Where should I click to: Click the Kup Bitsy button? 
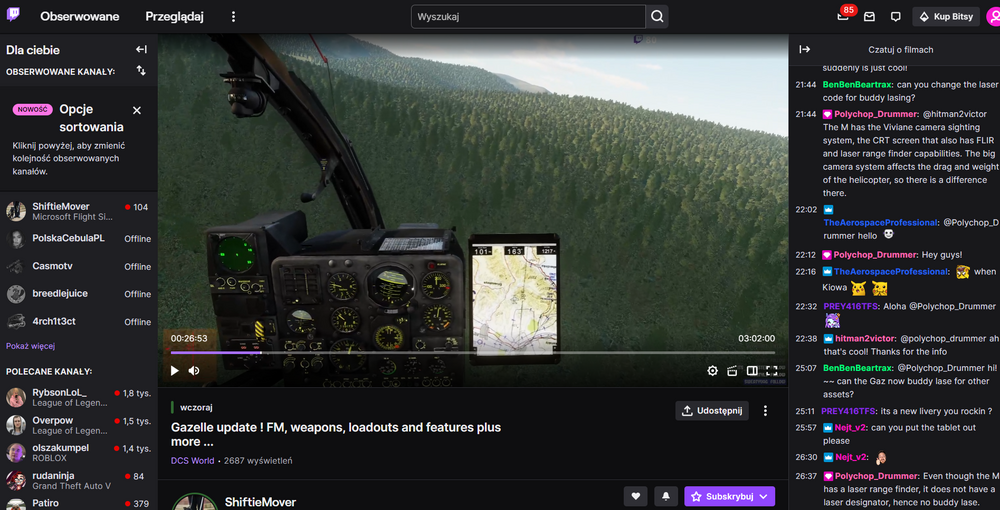946,17
